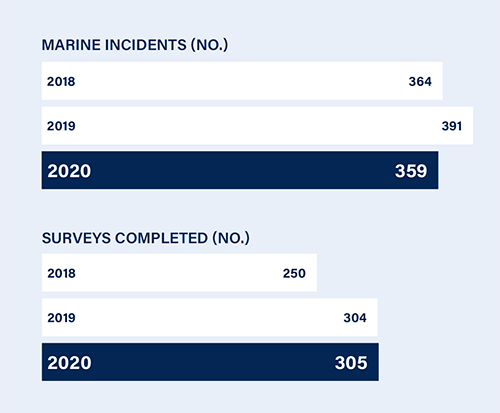The height and width of the screenshot is (413, 500).
Task: Click the 2018 year label under Marine Incidents
Action: [x=61, y=81]
